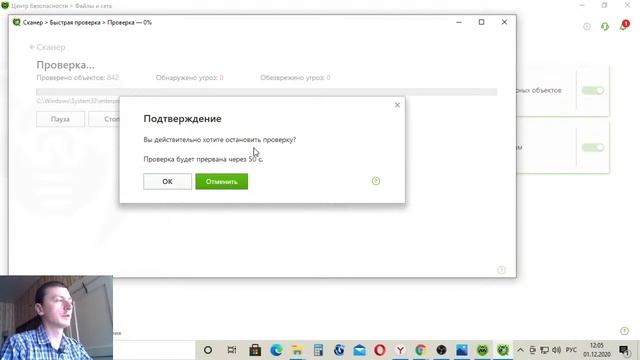Open help icon in the confirmation dialog
Screen dimensions: 640x360
(376, 181)
